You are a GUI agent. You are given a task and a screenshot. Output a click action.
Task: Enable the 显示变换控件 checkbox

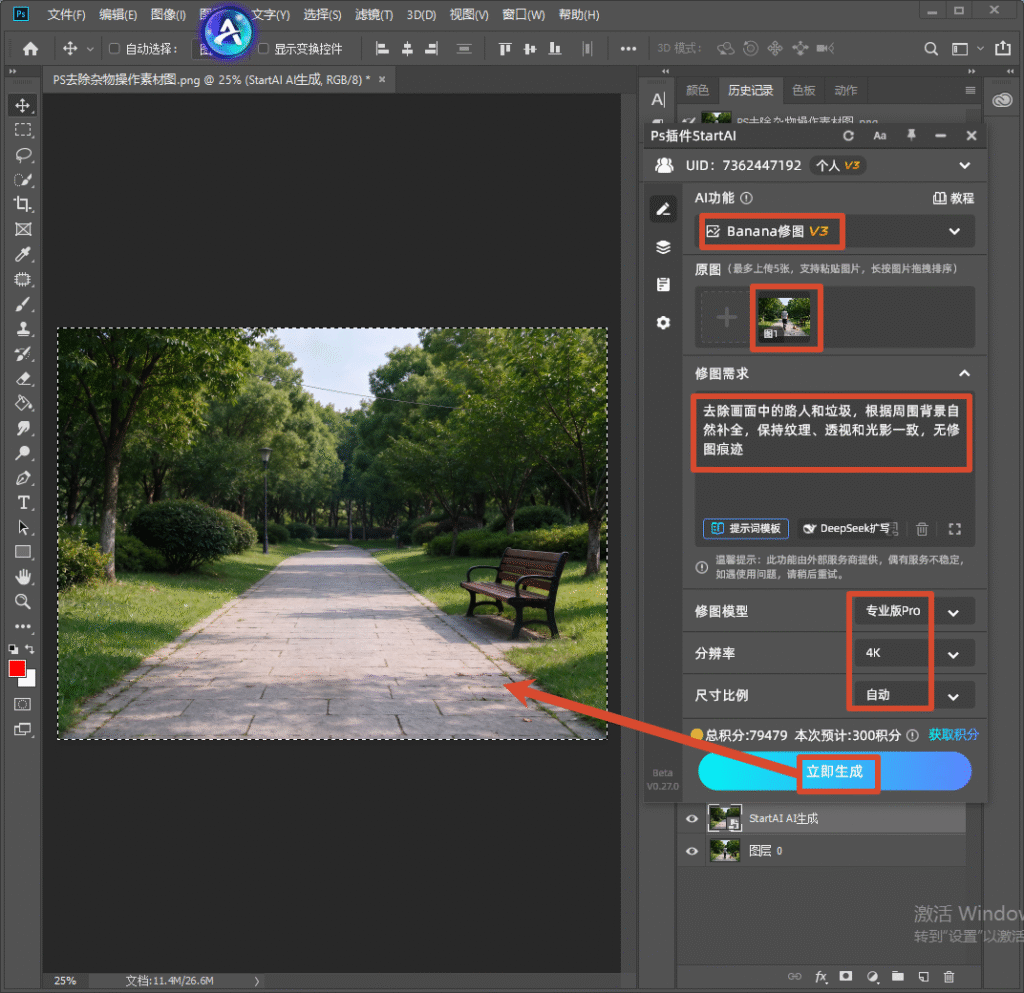pos(263,48)
